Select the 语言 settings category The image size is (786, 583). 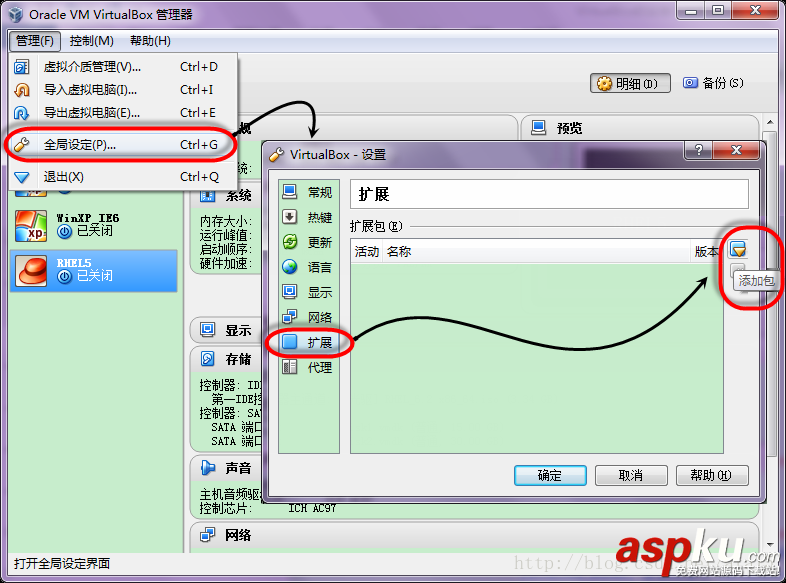click(x=308, y=267)
